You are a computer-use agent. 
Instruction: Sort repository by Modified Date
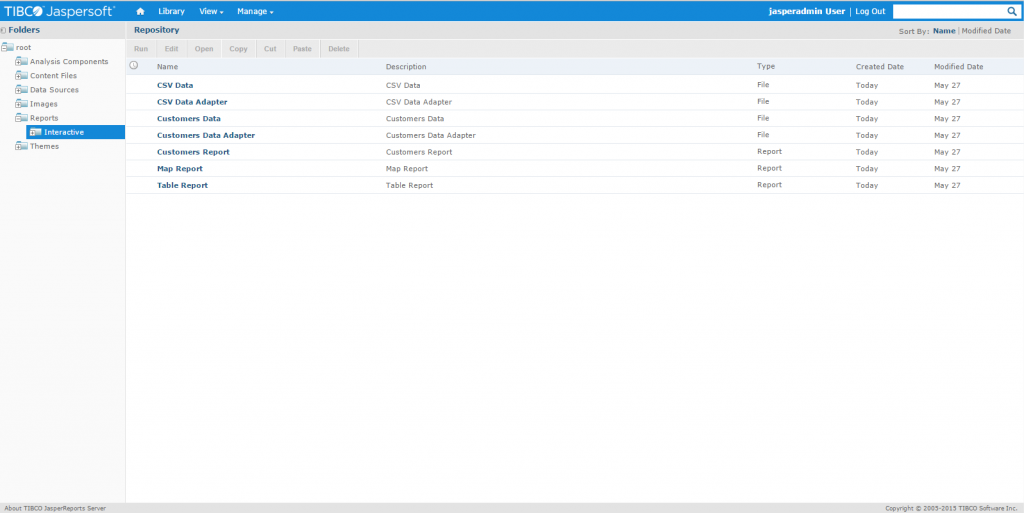[986, 31]
